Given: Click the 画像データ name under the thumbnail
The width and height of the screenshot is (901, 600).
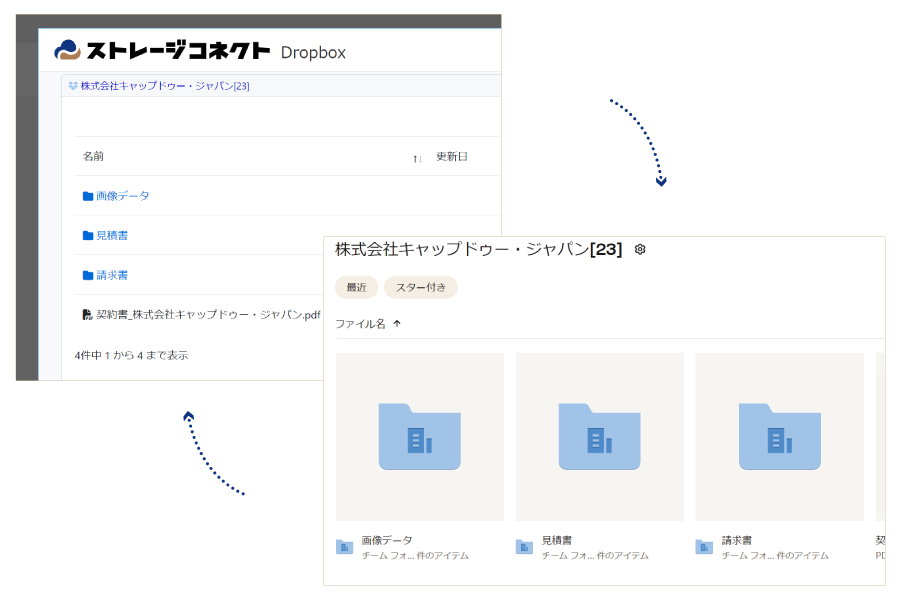Looking at the screenshot, I should coord(387,540).
